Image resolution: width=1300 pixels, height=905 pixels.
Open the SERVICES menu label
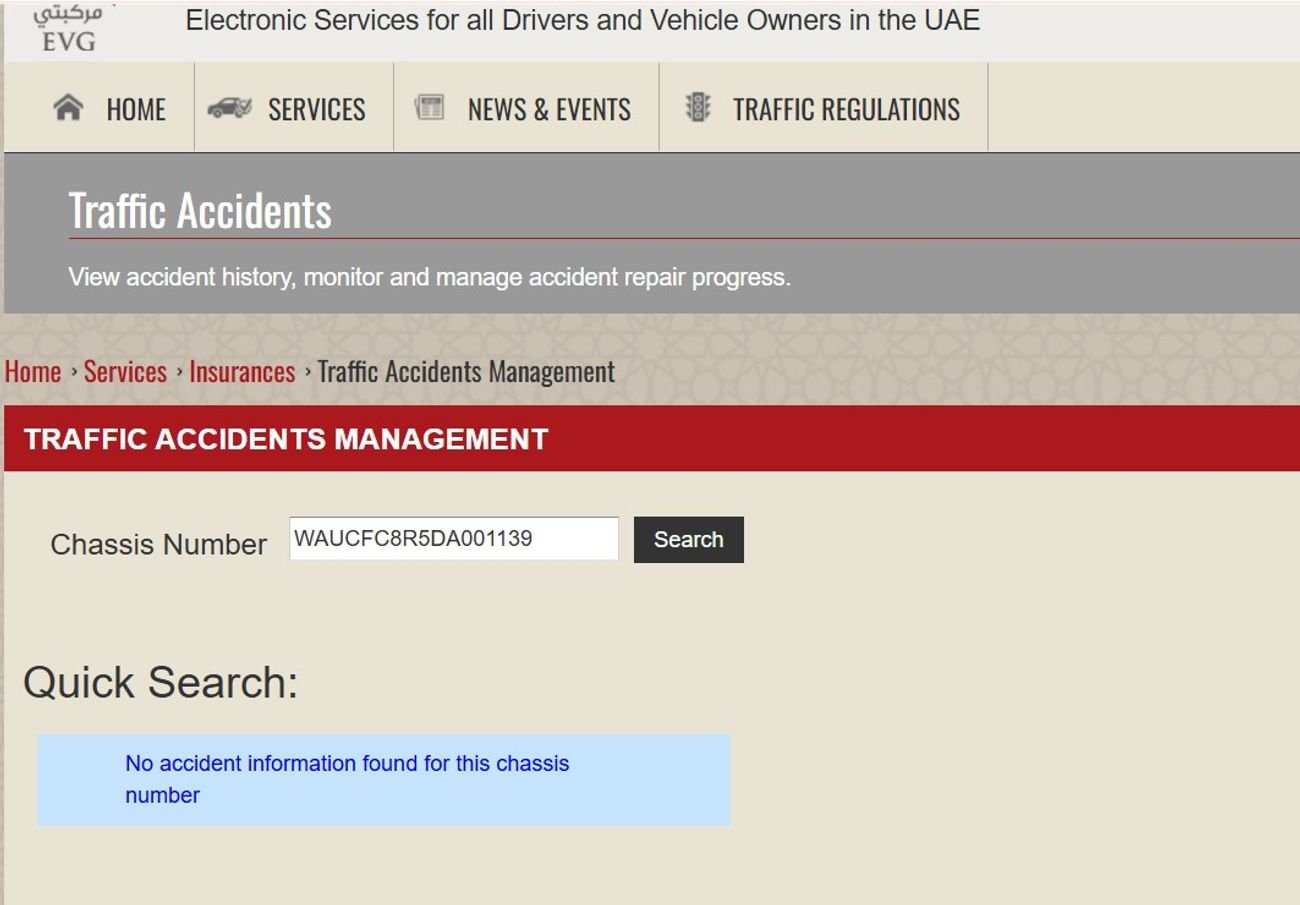316,109
